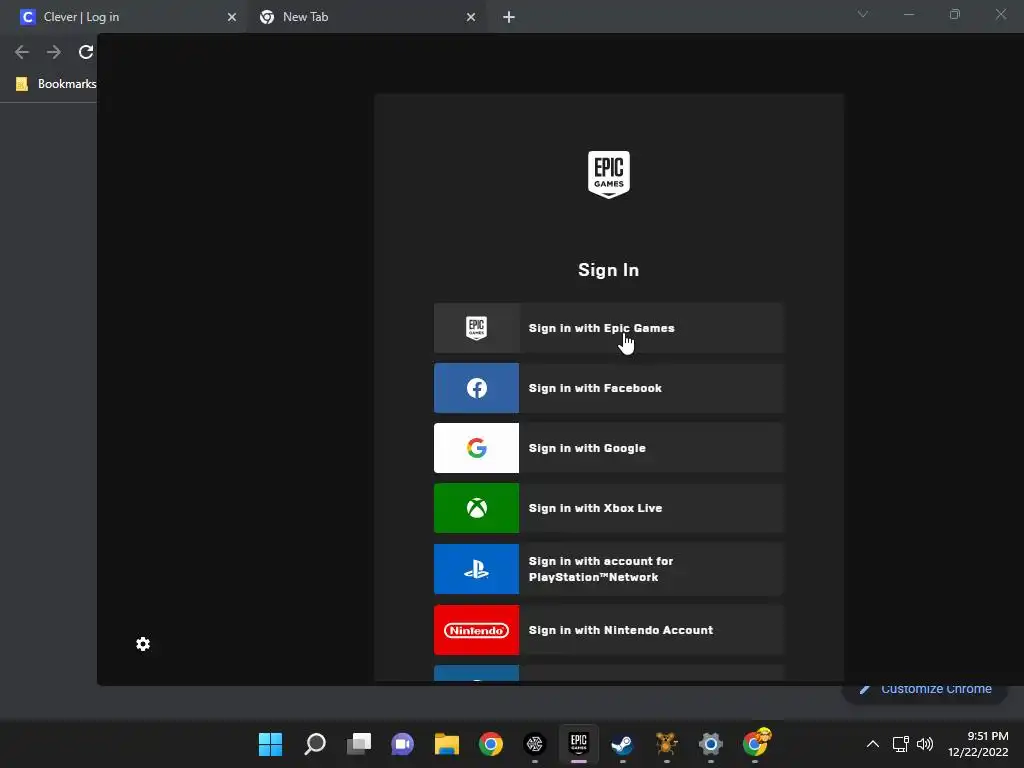Open Epic Games Launcher taskbar icon
The image size is (1024, 768).
(579, 743)
